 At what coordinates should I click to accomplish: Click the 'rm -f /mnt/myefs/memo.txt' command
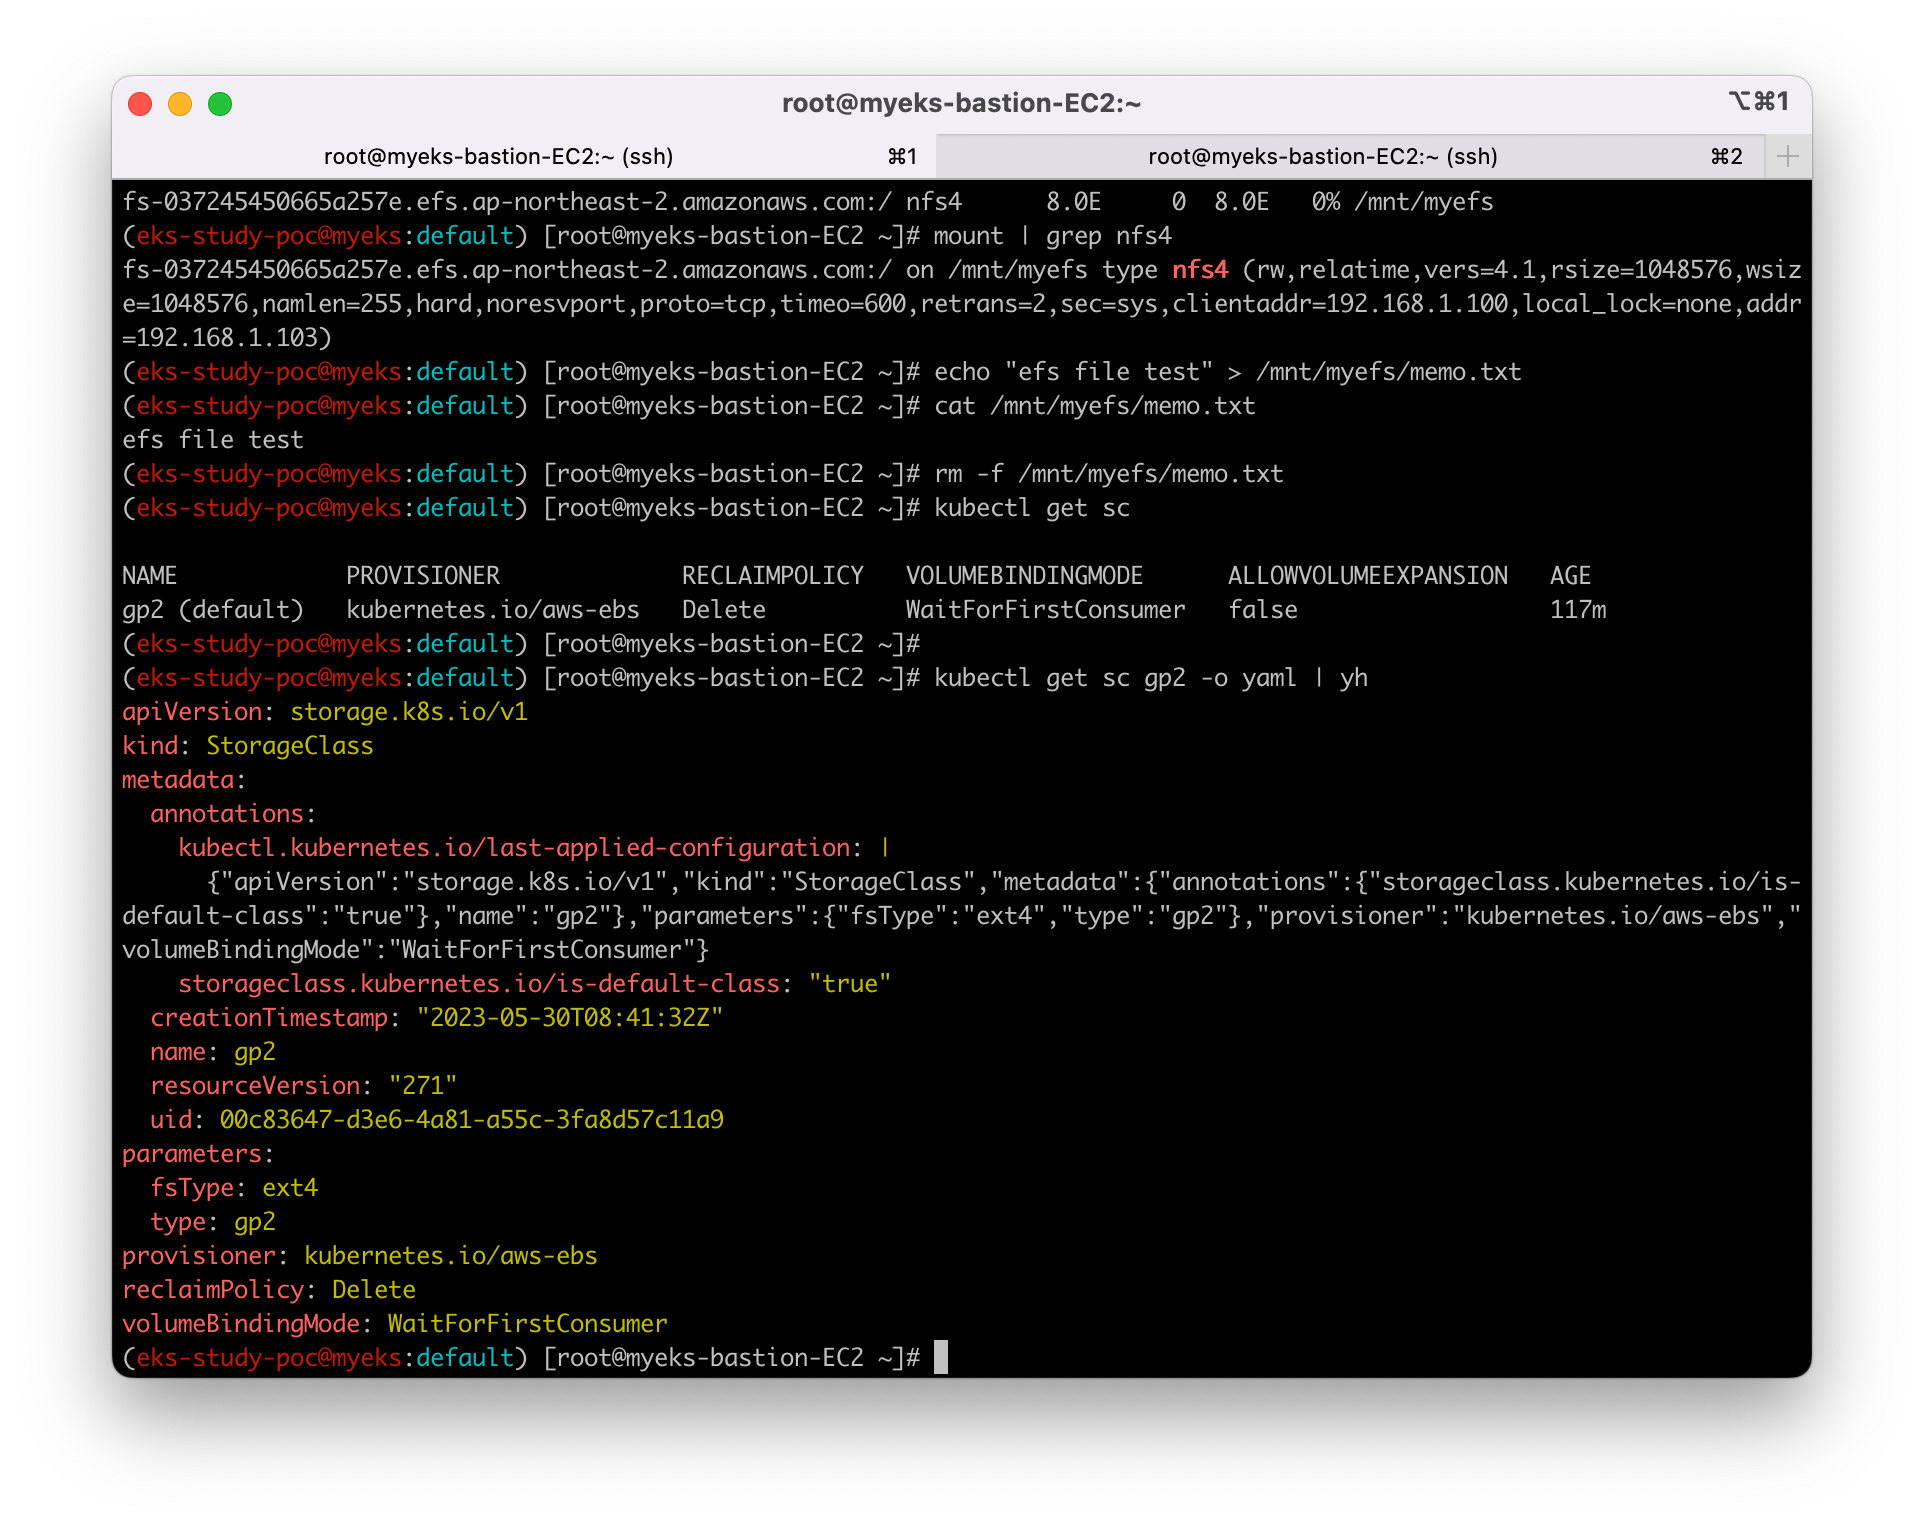1108,474
